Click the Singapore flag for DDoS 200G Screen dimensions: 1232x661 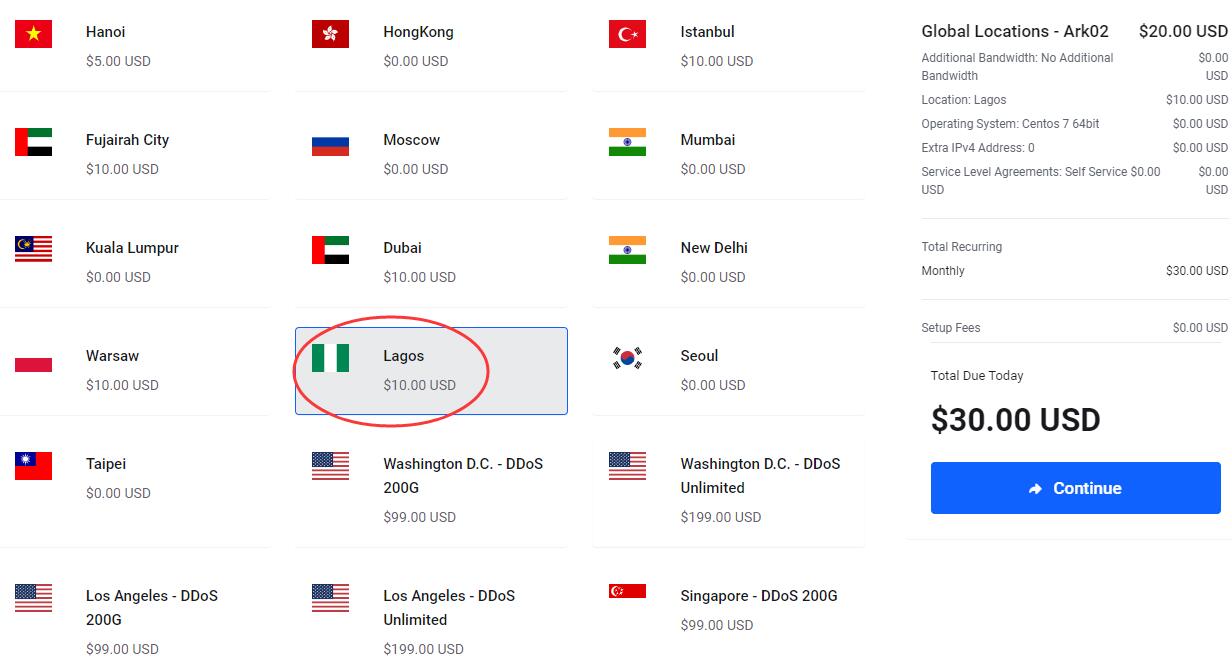[x=627, y=591]
